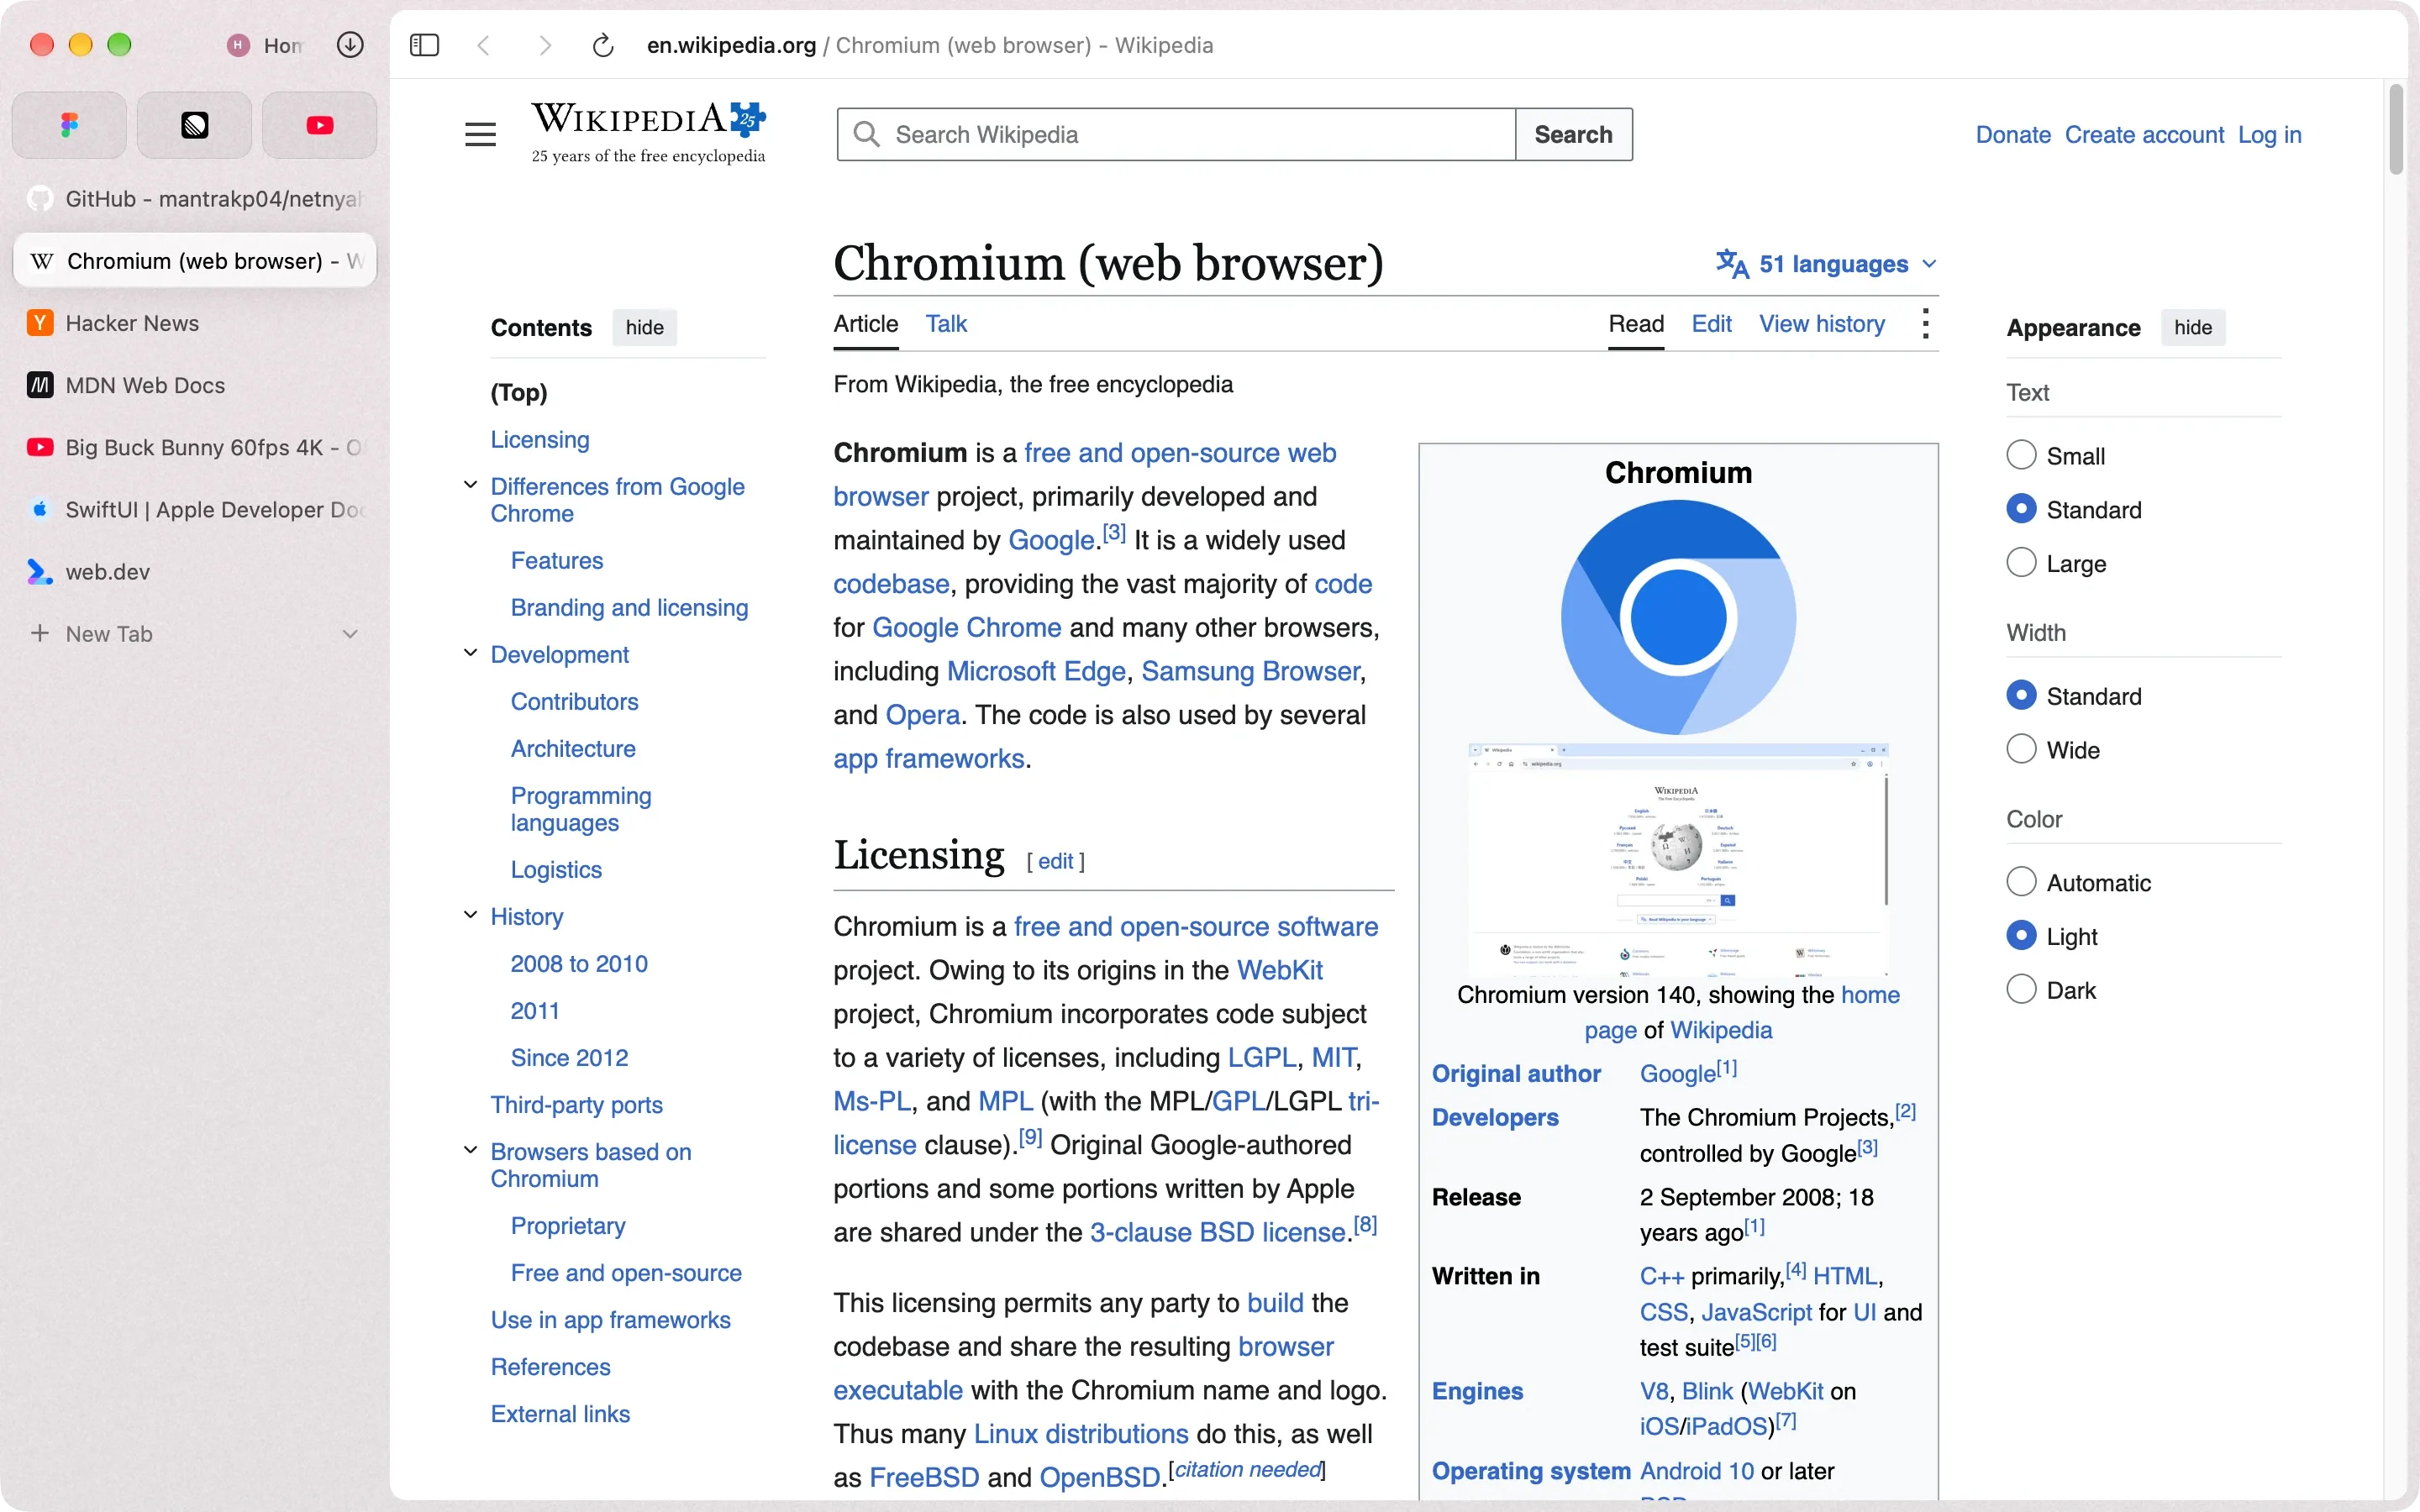2420x1512 pixels.
Task: Open the 51 languages dropdown
Action: click(x=1827, y=264)
